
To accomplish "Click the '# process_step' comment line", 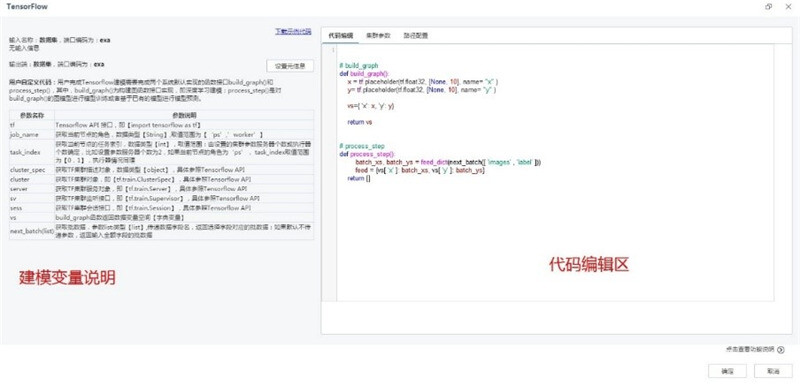I will (362, 146).
